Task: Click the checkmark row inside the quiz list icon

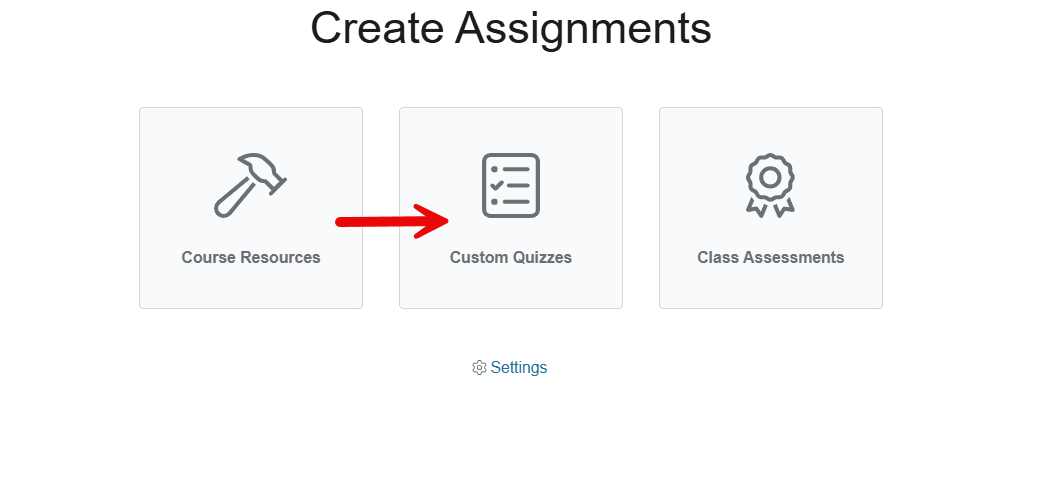Action: (511, 186)
